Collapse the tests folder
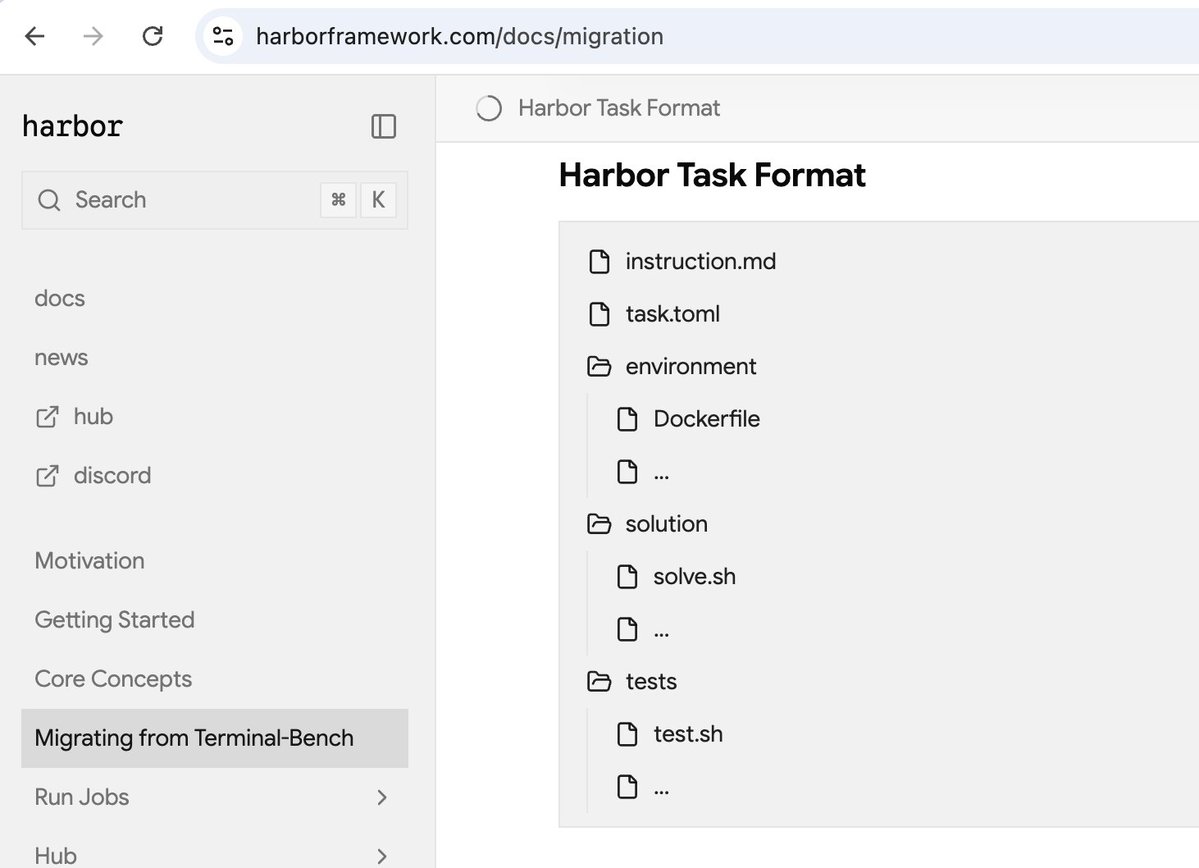The image size is (1199, 868). (651, 681)
